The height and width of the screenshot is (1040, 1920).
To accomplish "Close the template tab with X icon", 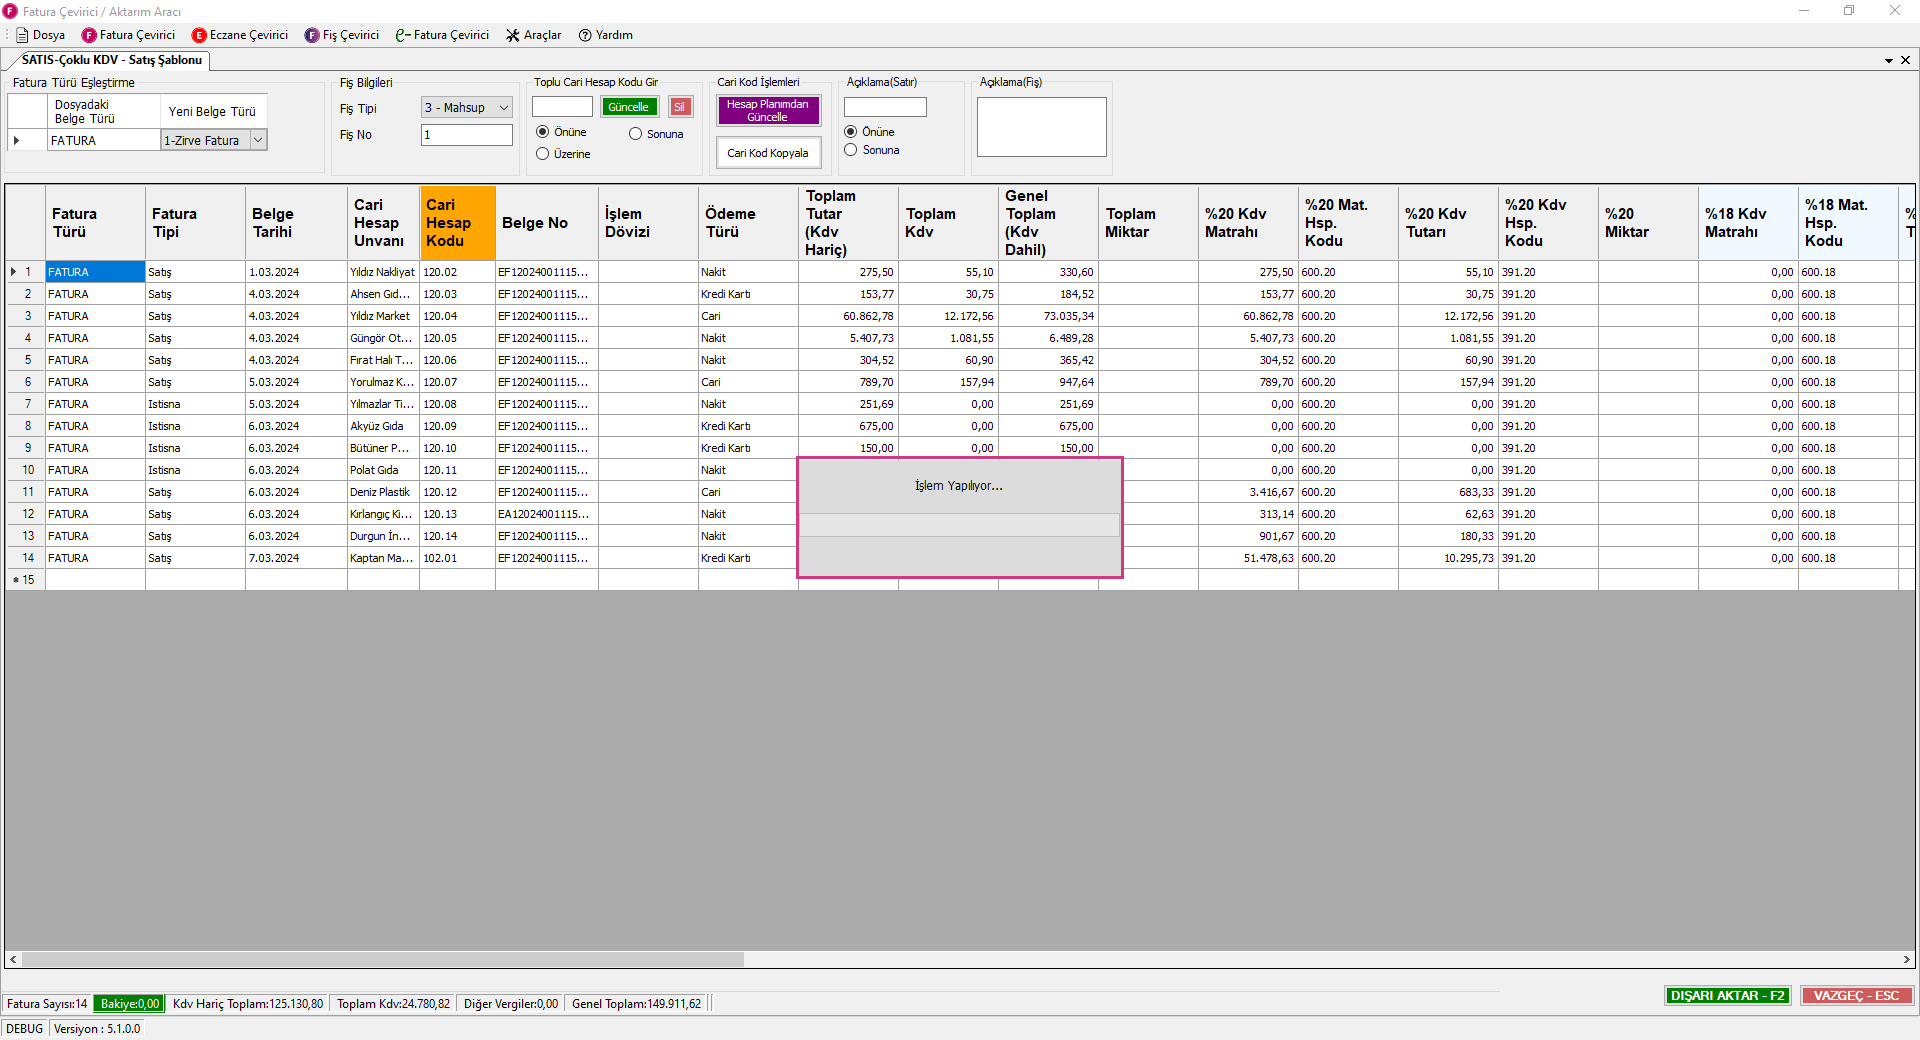I will [x=1906, y=60].
